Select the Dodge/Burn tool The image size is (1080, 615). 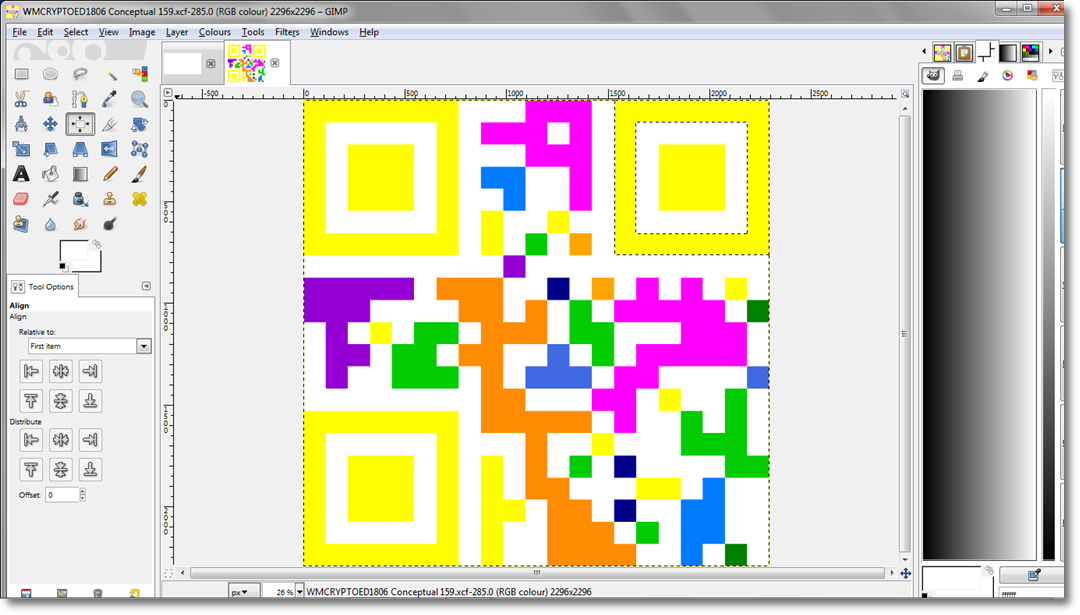(110, 224)
